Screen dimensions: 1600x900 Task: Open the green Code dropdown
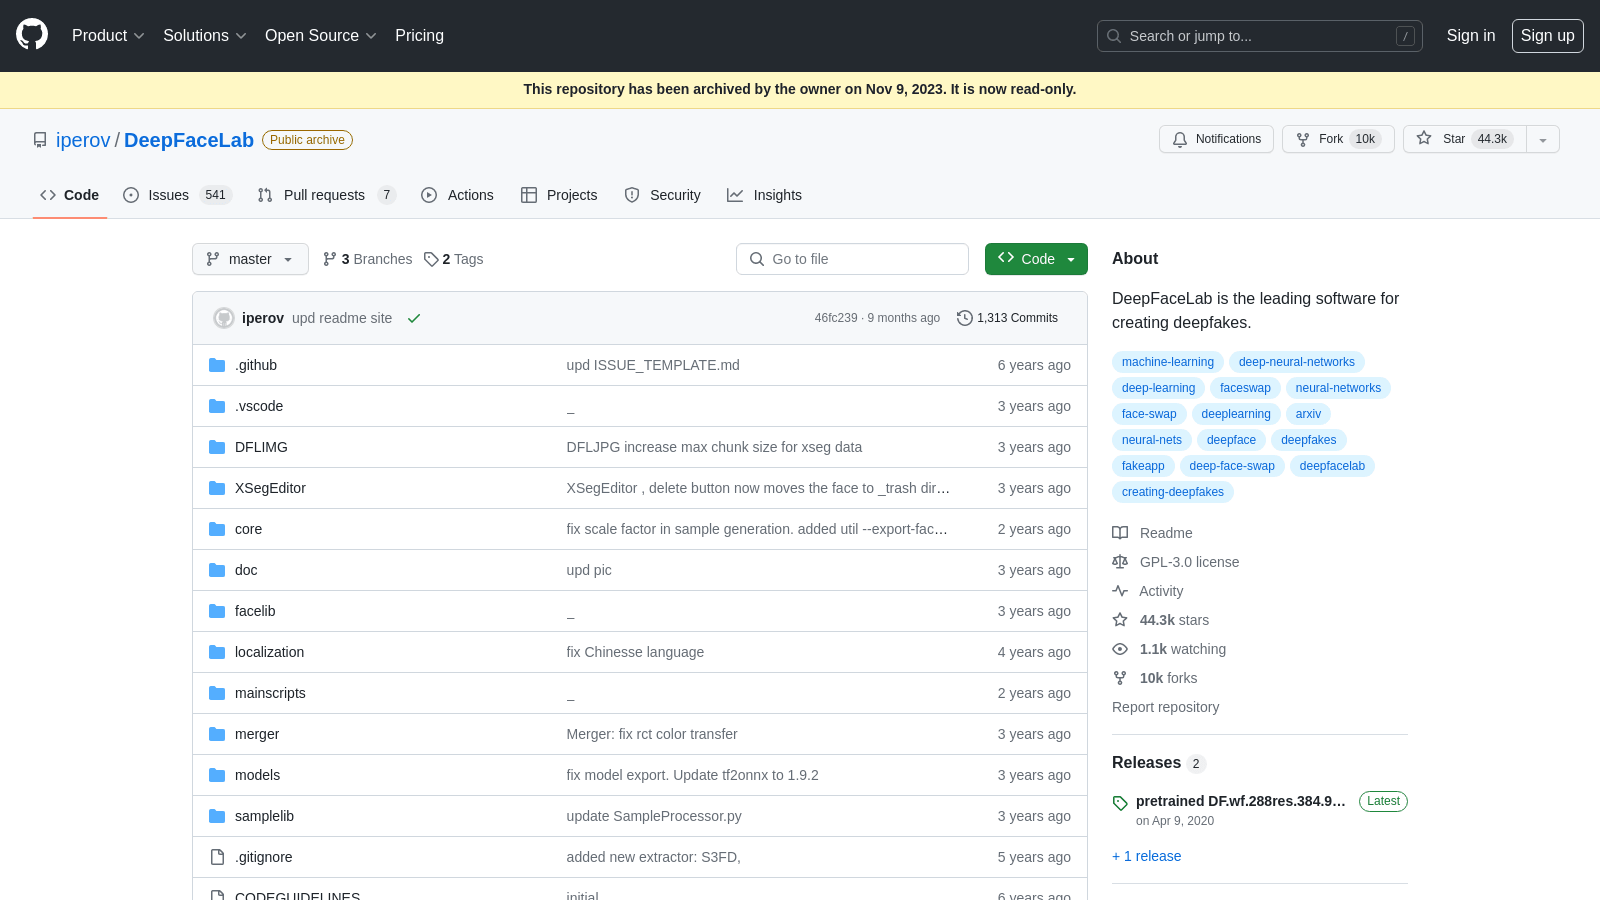(1036, 259)
